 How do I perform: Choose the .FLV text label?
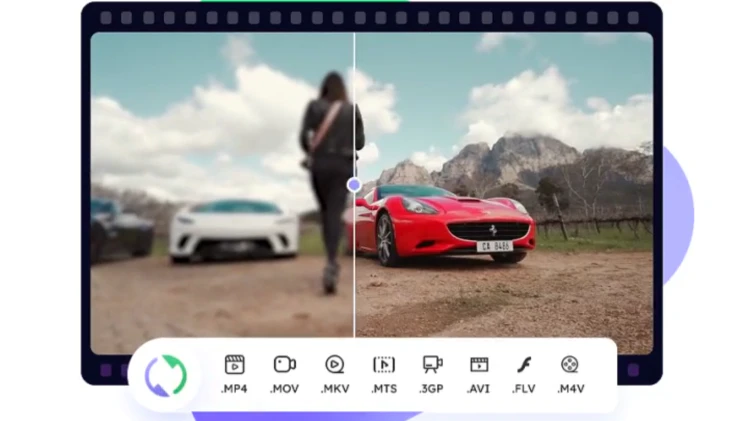click(x=524, y=389)
